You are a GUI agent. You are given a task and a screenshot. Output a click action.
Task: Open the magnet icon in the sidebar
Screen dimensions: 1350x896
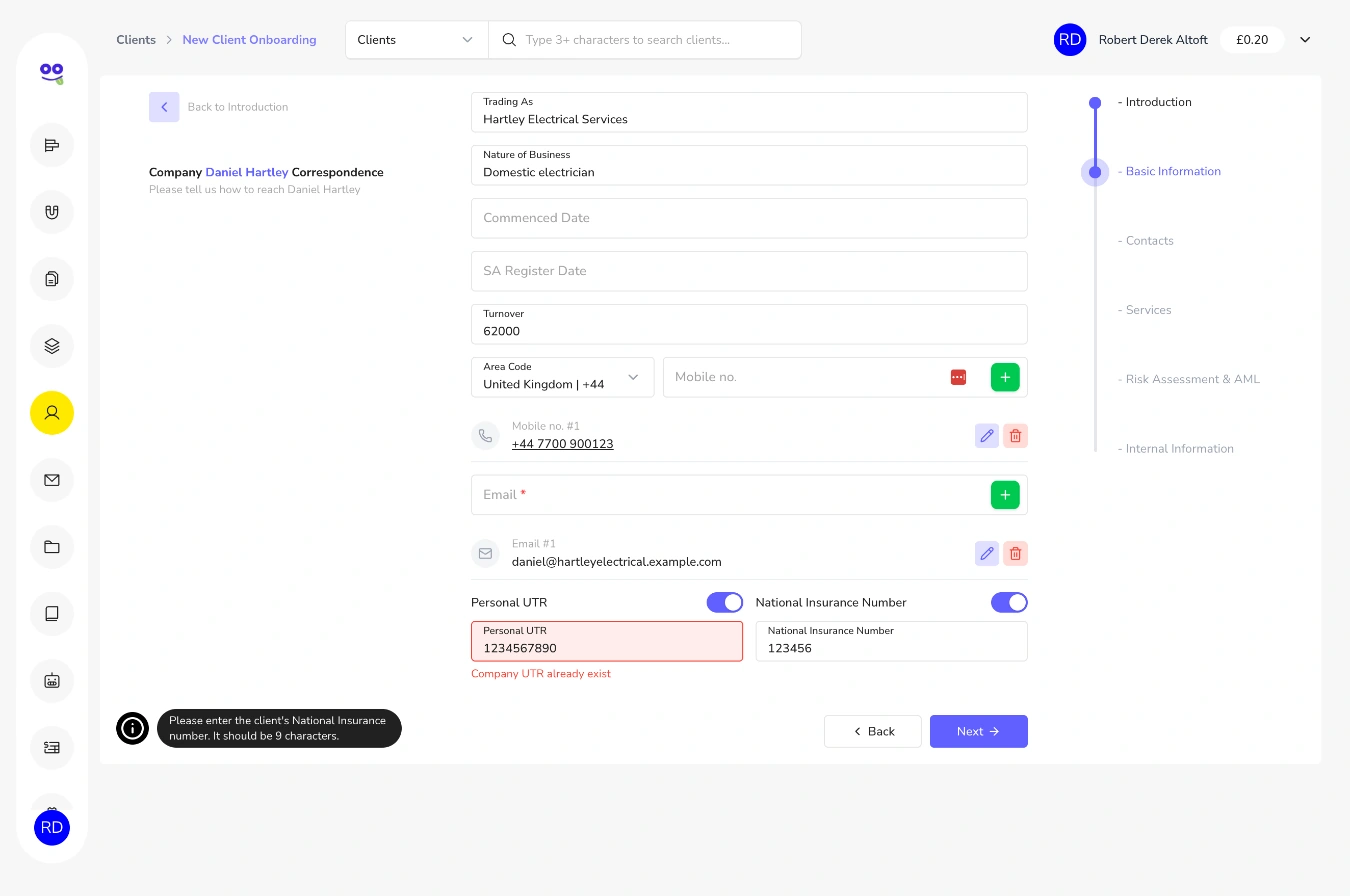click(x=52, y=212)
